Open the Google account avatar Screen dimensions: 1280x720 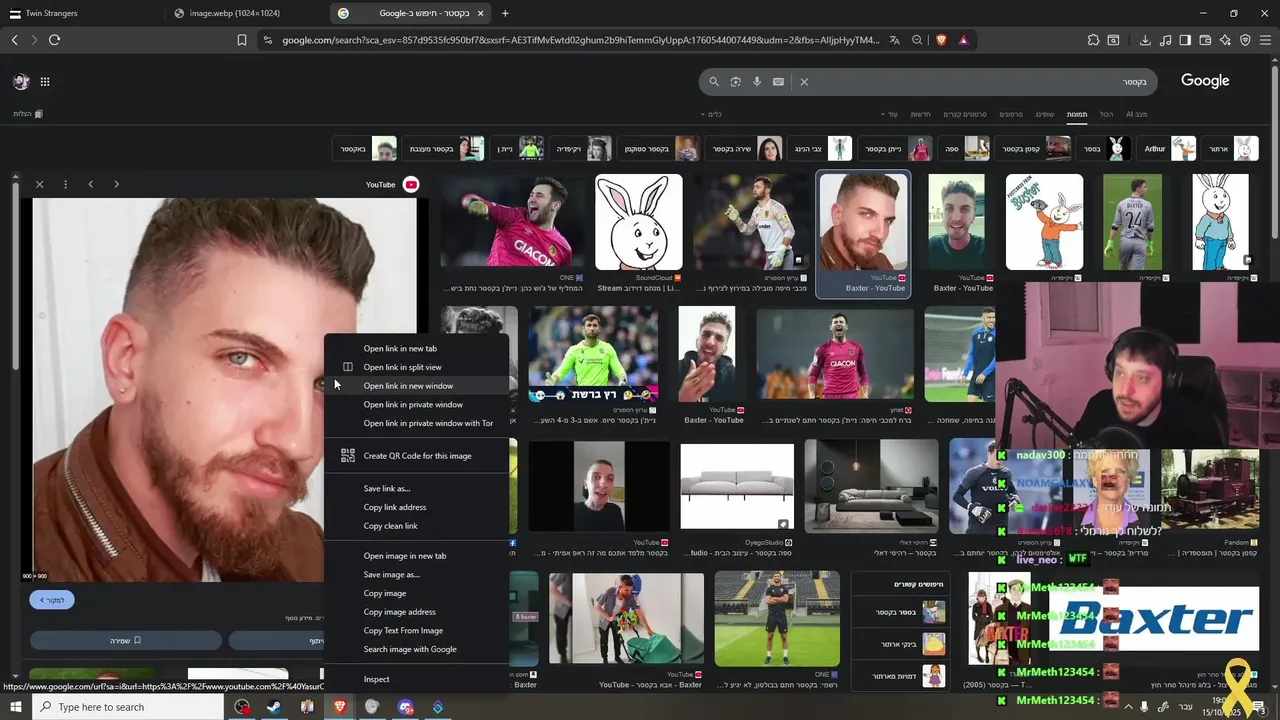pyautogui.click(x=21, y=82)
